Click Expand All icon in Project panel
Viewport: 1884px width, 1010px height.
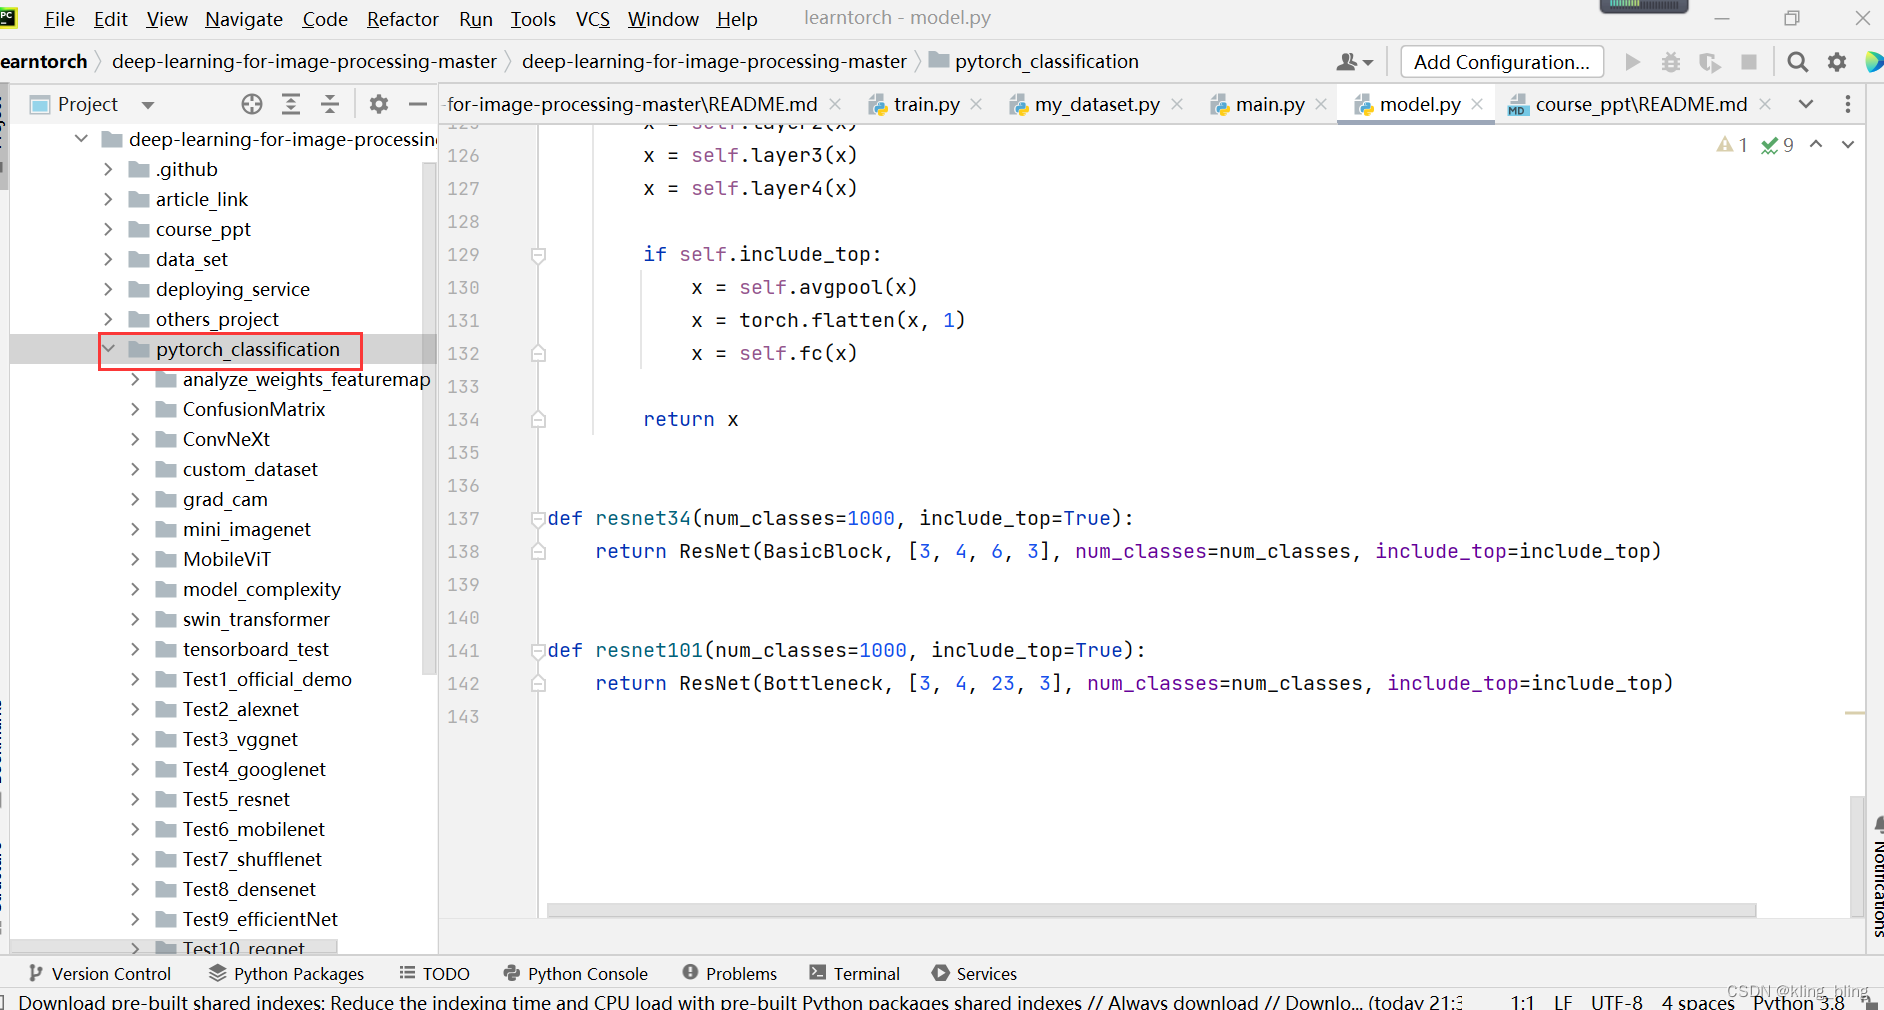tap(291, 104)
